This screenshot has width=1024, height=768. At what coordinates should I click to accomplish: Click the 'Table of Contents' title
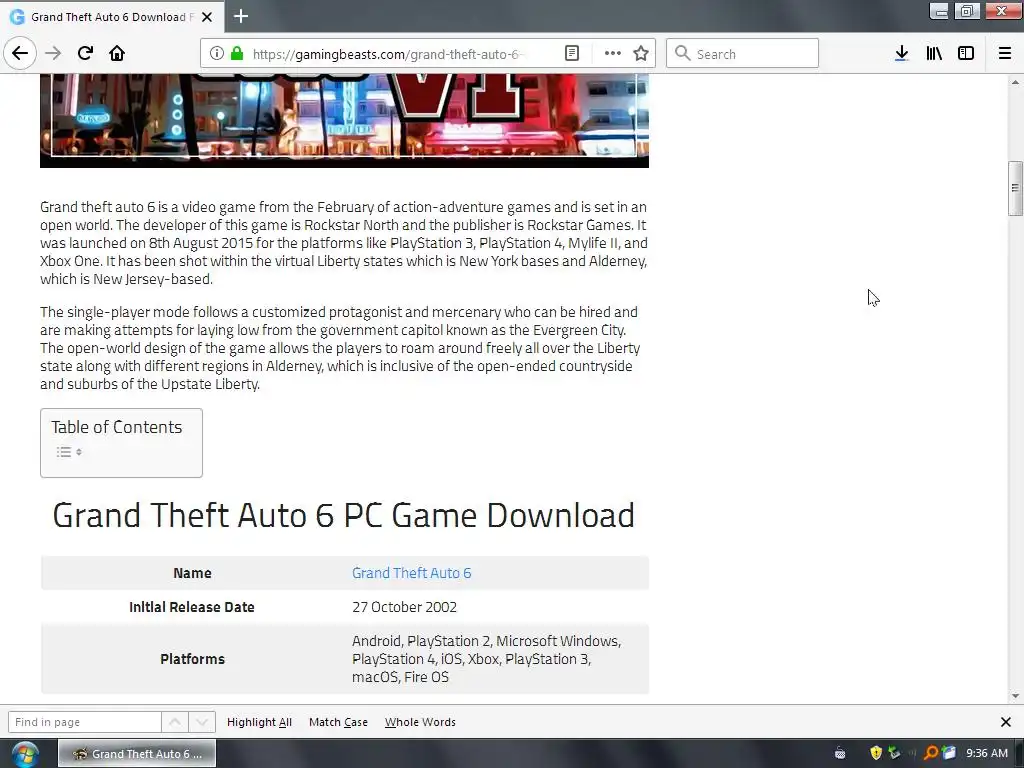pyautogui.click(x=116, y=427)
